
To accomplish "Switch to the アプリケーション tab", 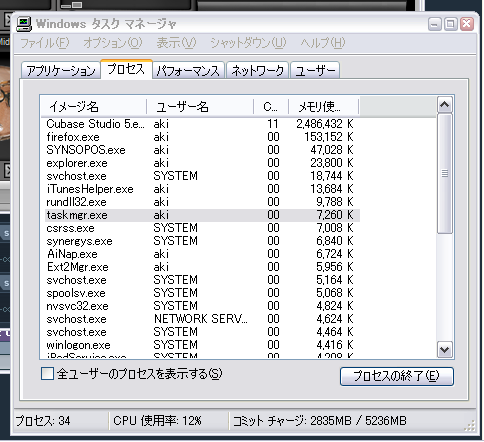I will pyautogui.click(x=61, y=71).
